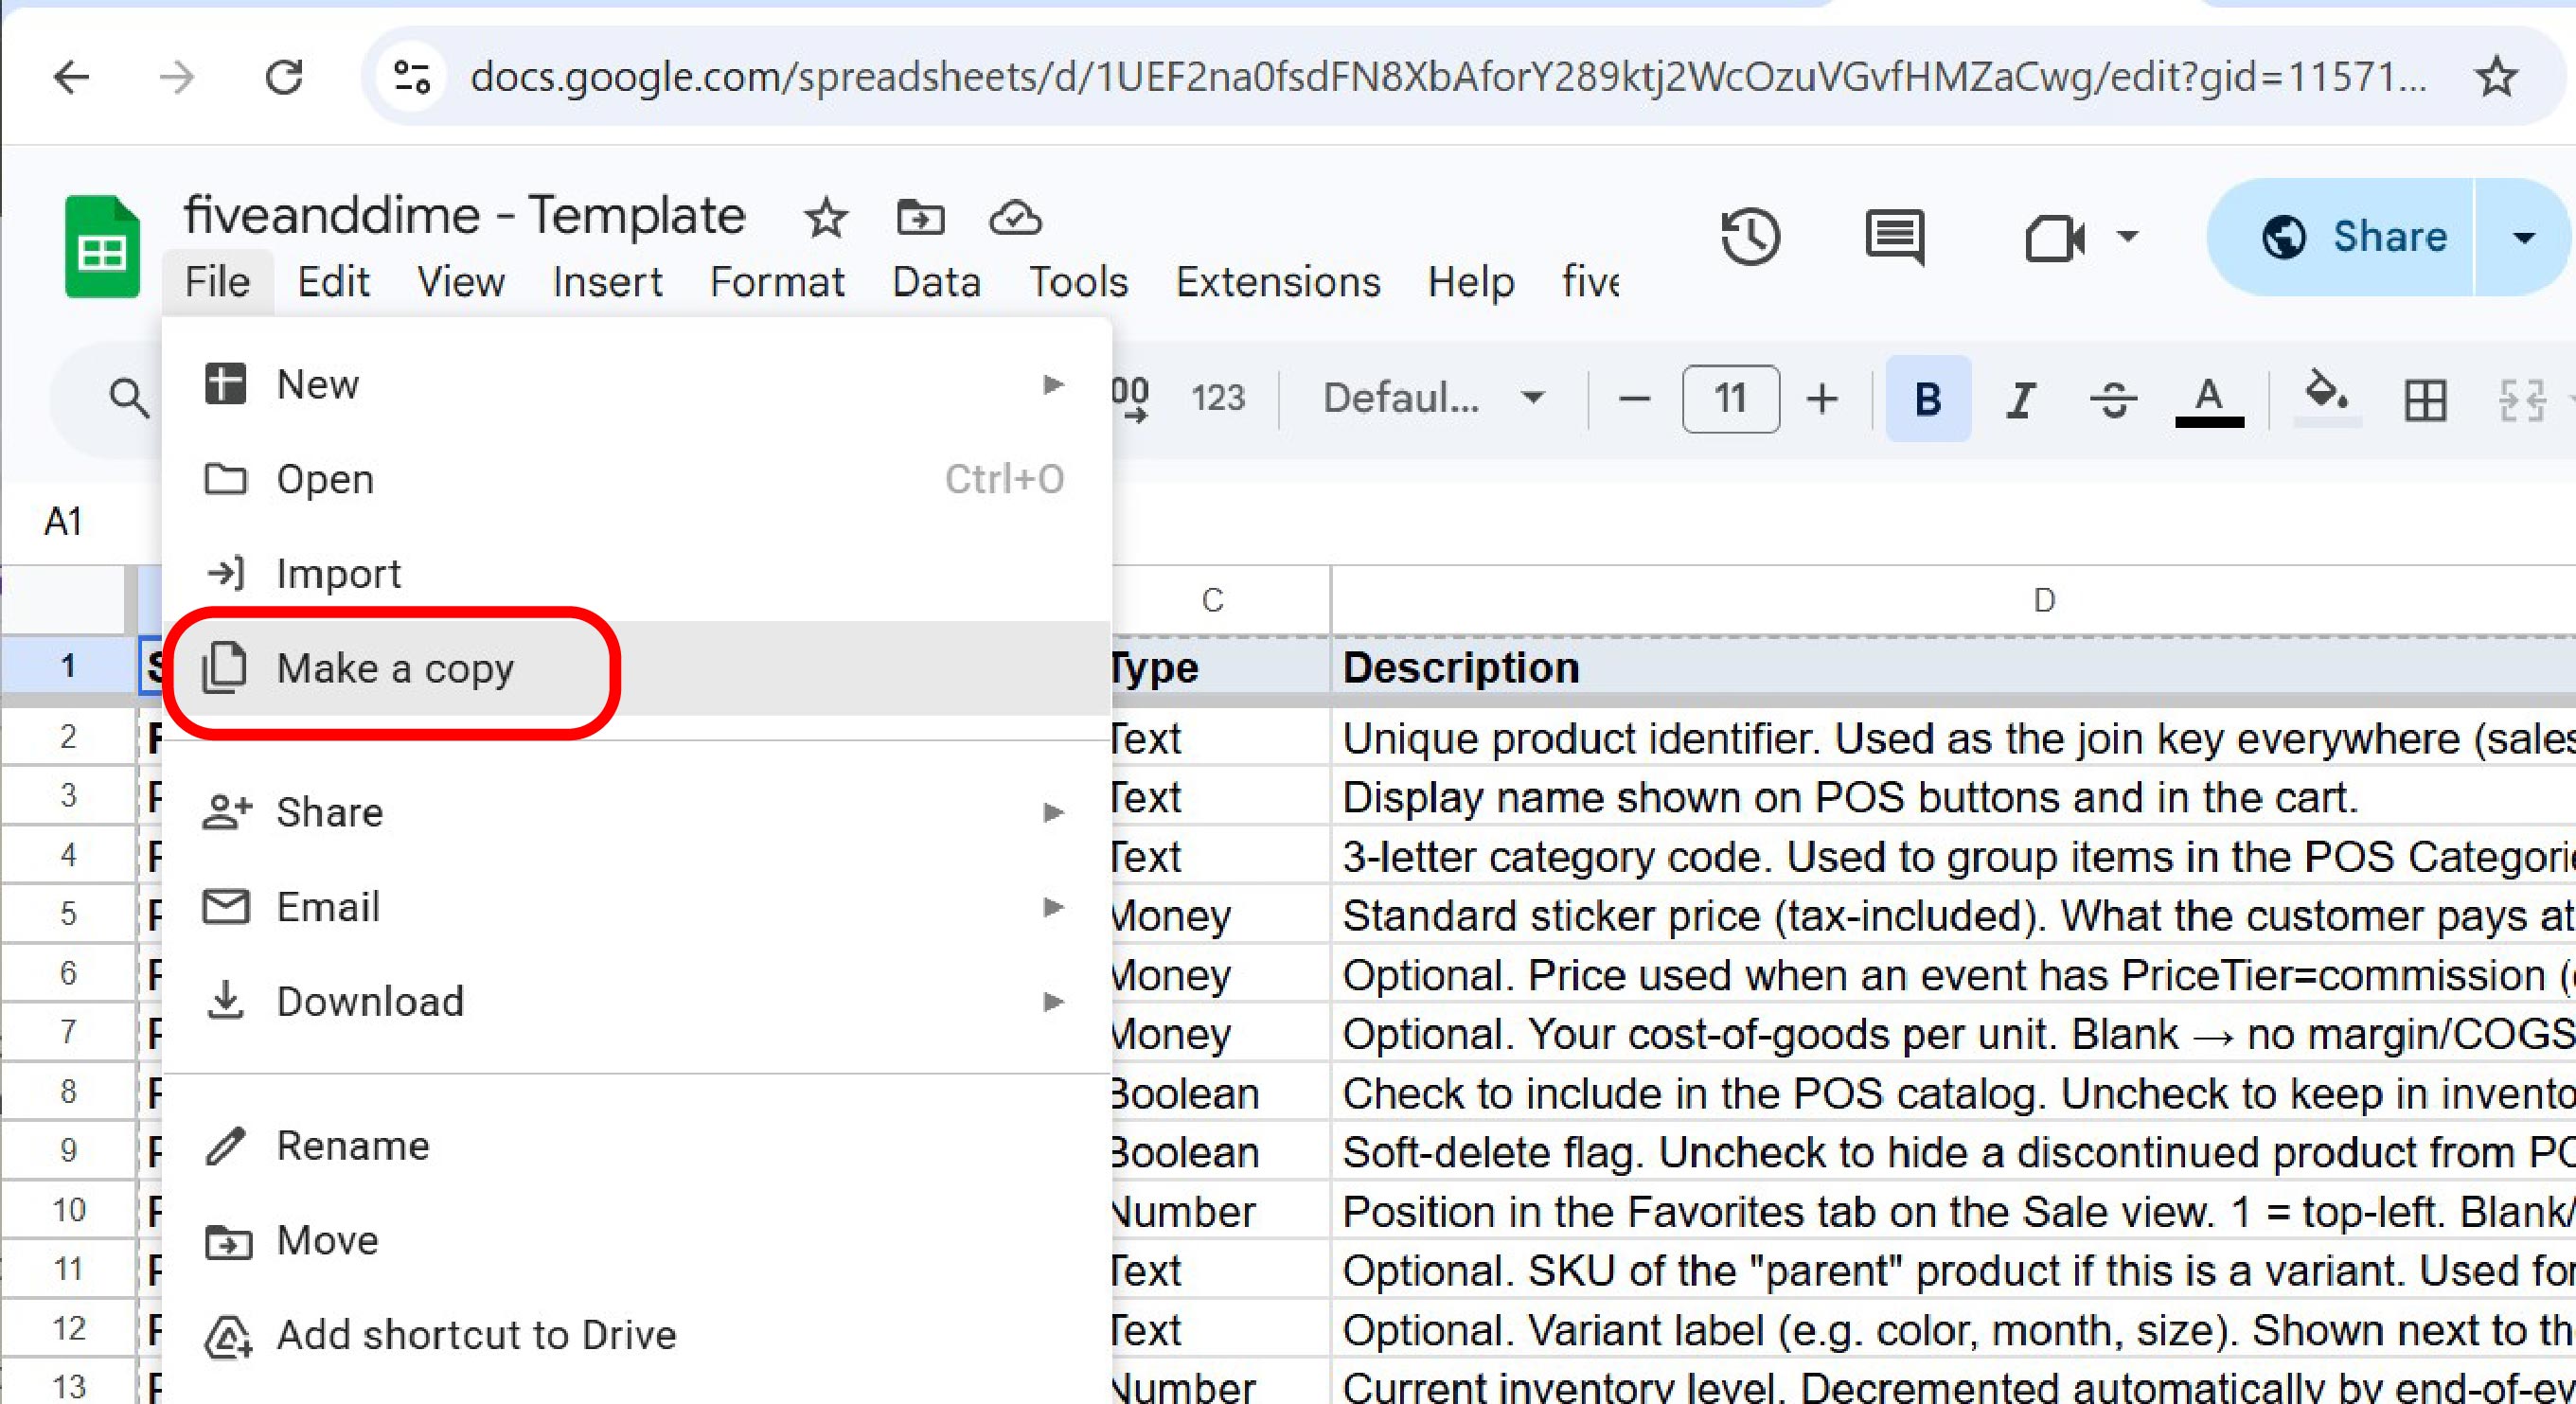Toggle italic formatting
The width and height of the screenshot is (2576, 1404).
(2021, 400)
